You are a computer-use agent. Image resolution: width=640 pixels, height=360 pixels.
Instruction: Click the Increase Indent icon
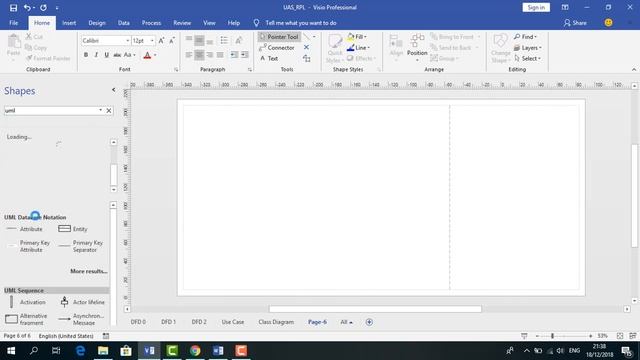pyautogui.click(x=244, y=55)
